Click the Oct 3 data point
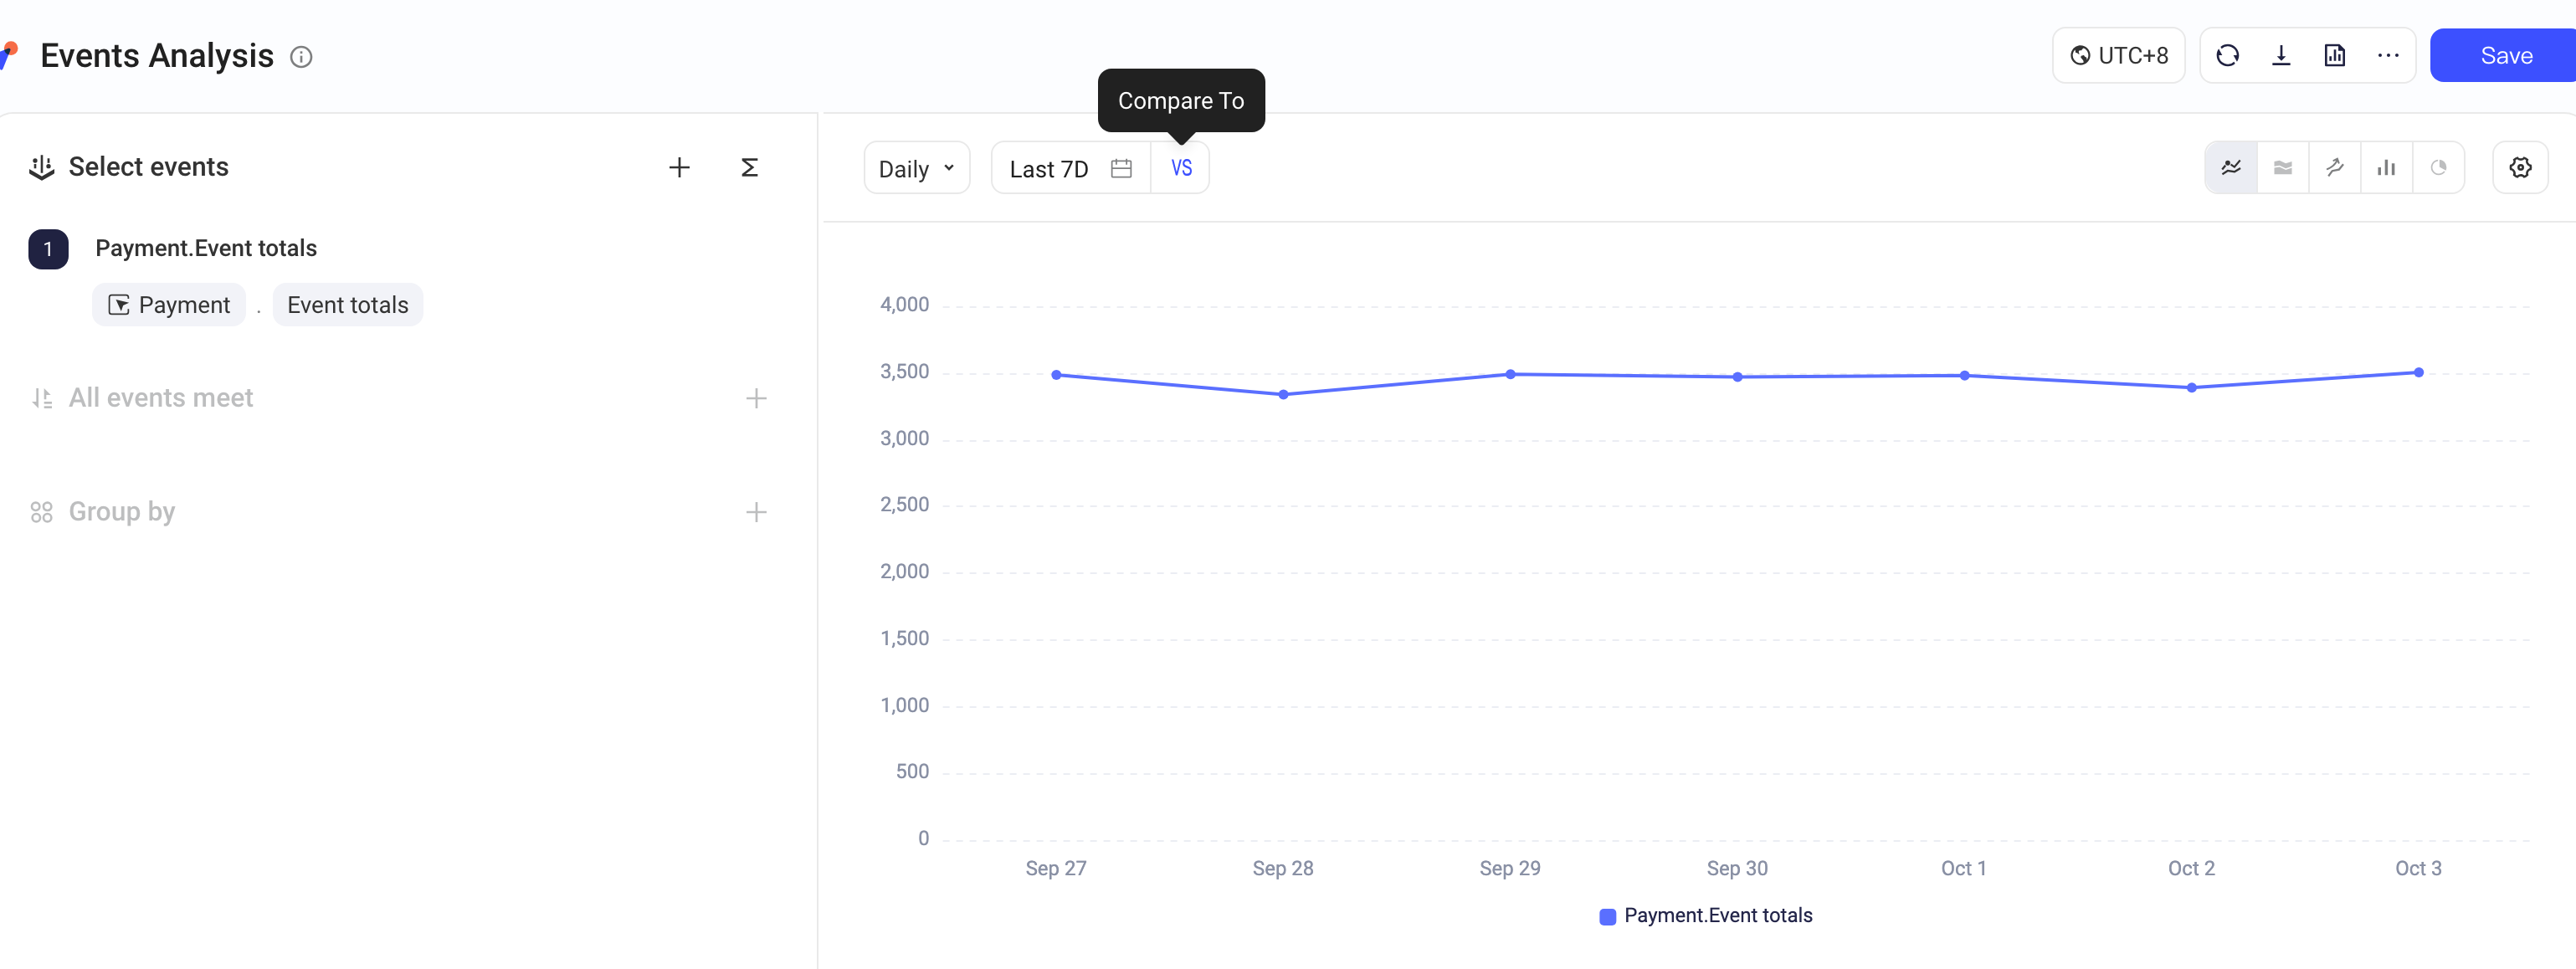2576x969 pixels. tap(2418, 373)
